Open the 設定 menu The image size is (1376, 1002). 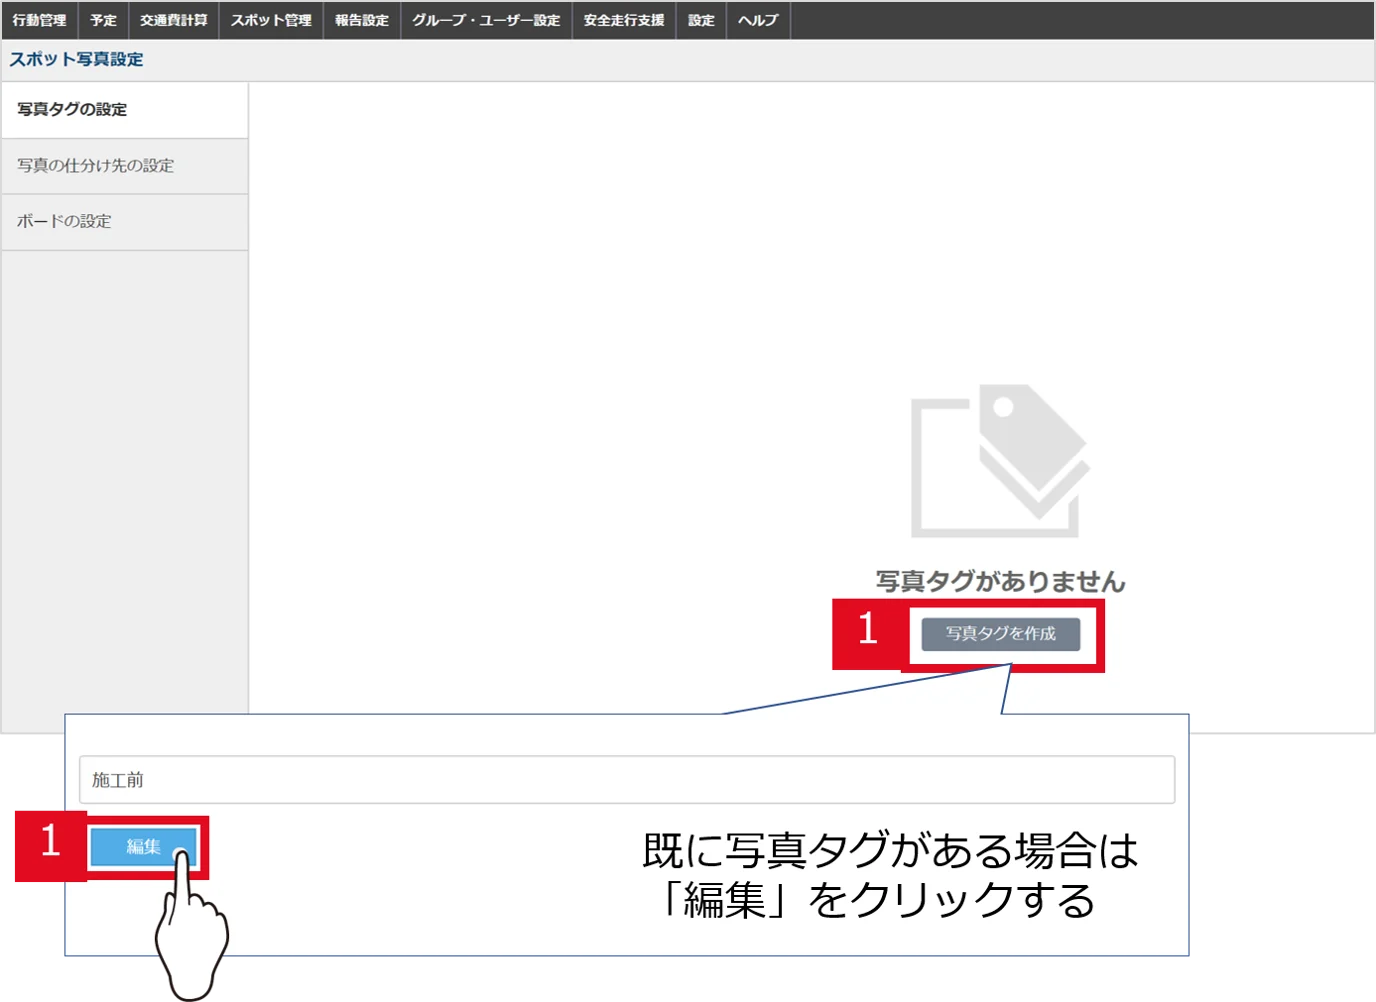(701, 20)
